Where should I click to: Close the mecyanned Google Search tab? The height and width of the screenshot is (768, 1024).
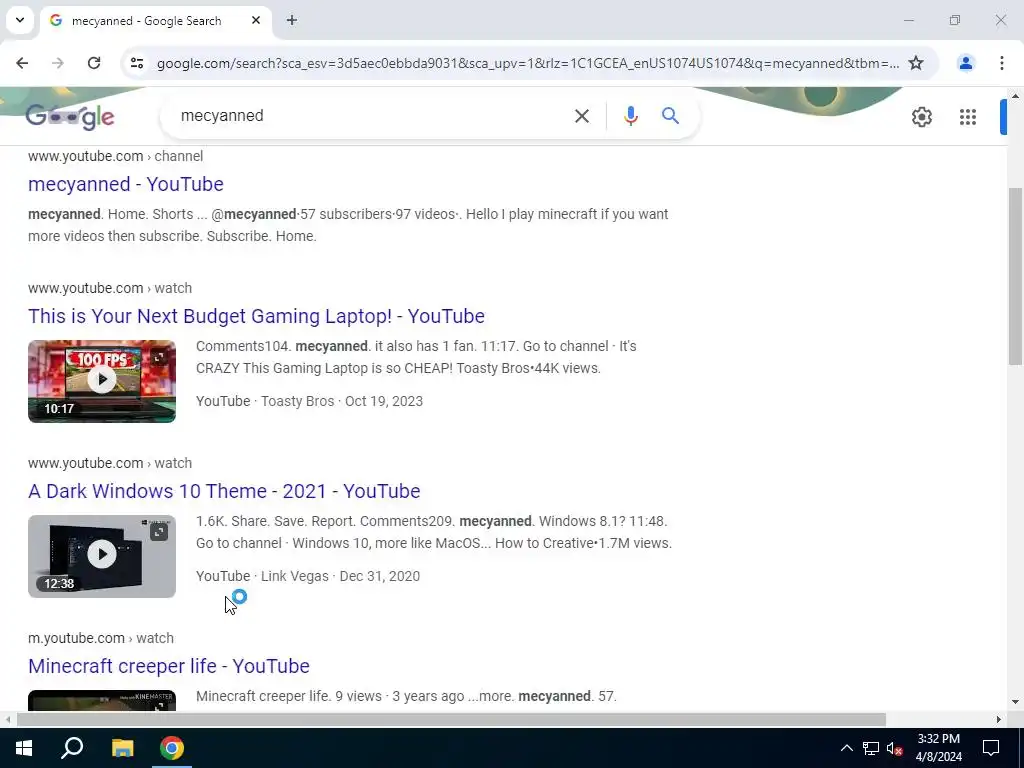[x=256, y=20]
